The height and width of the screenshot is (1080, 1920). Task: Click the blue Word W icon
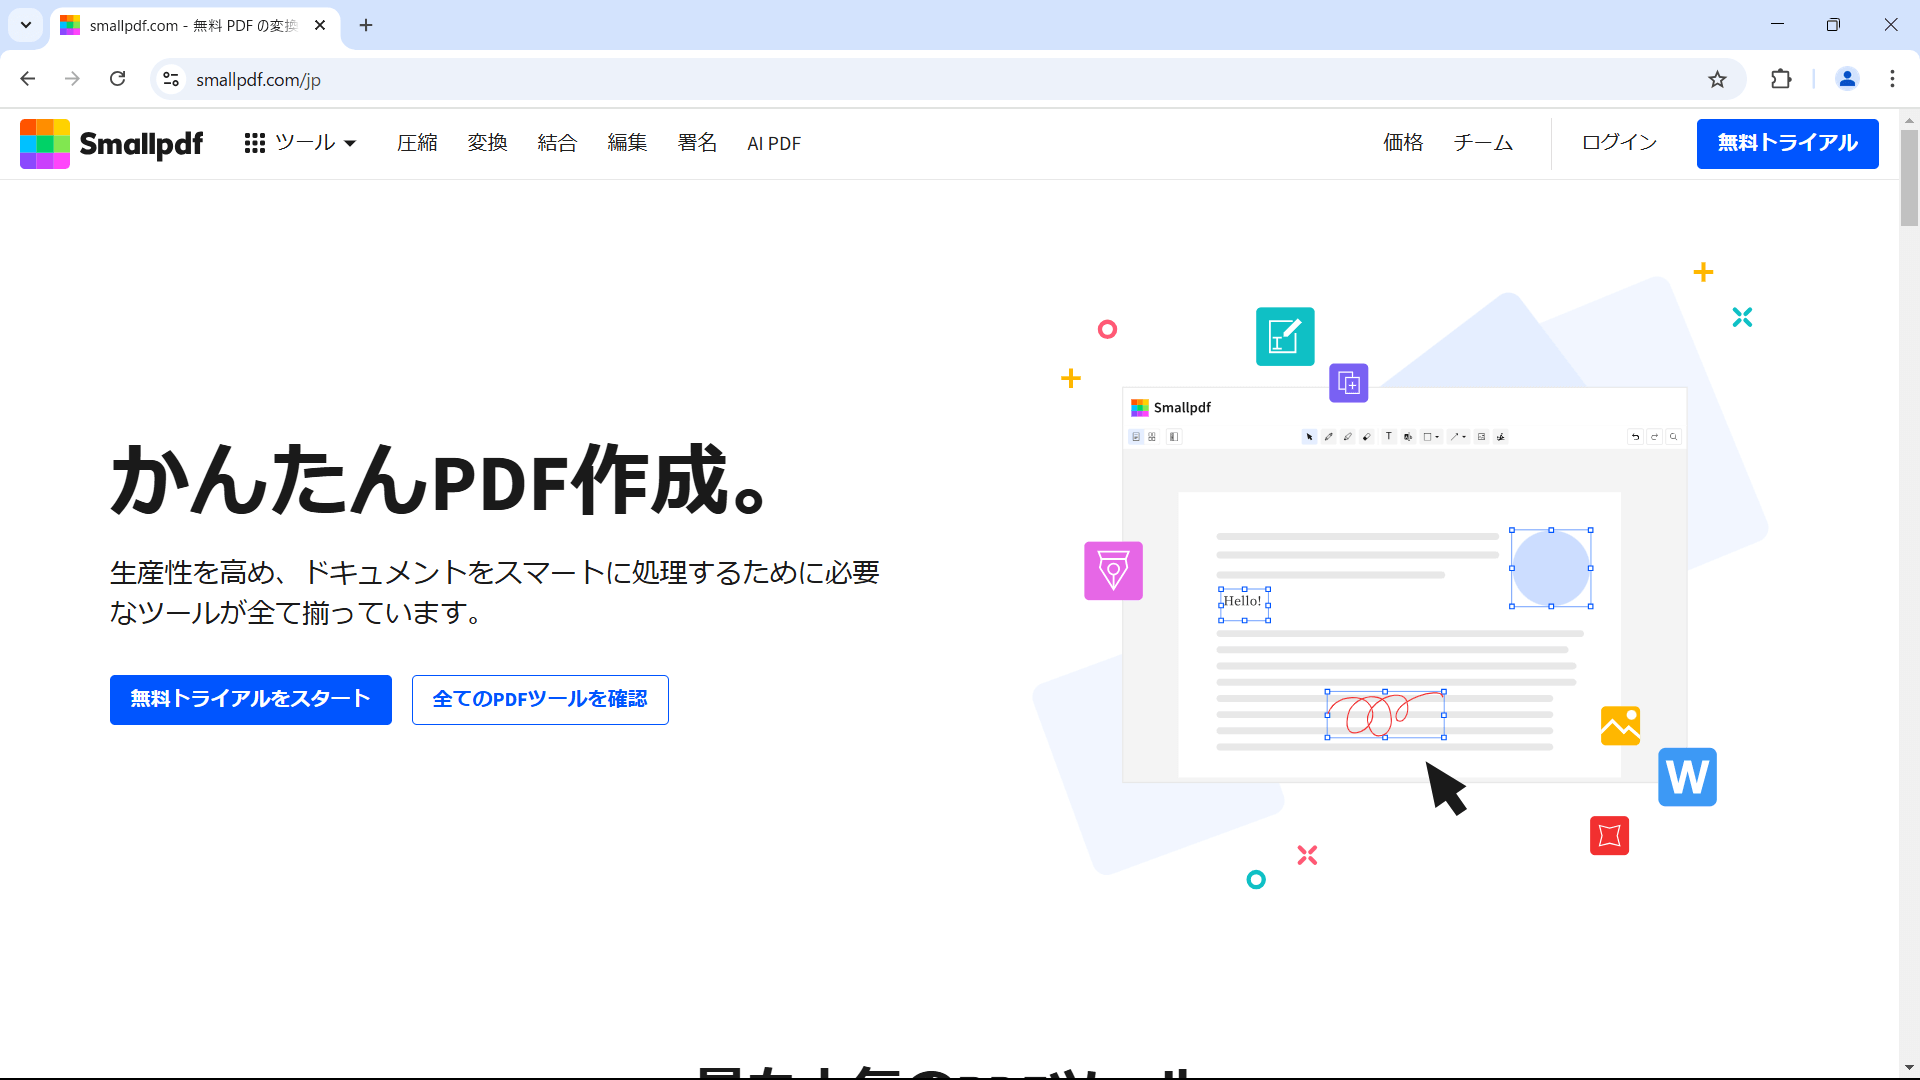pos(1687,777)
